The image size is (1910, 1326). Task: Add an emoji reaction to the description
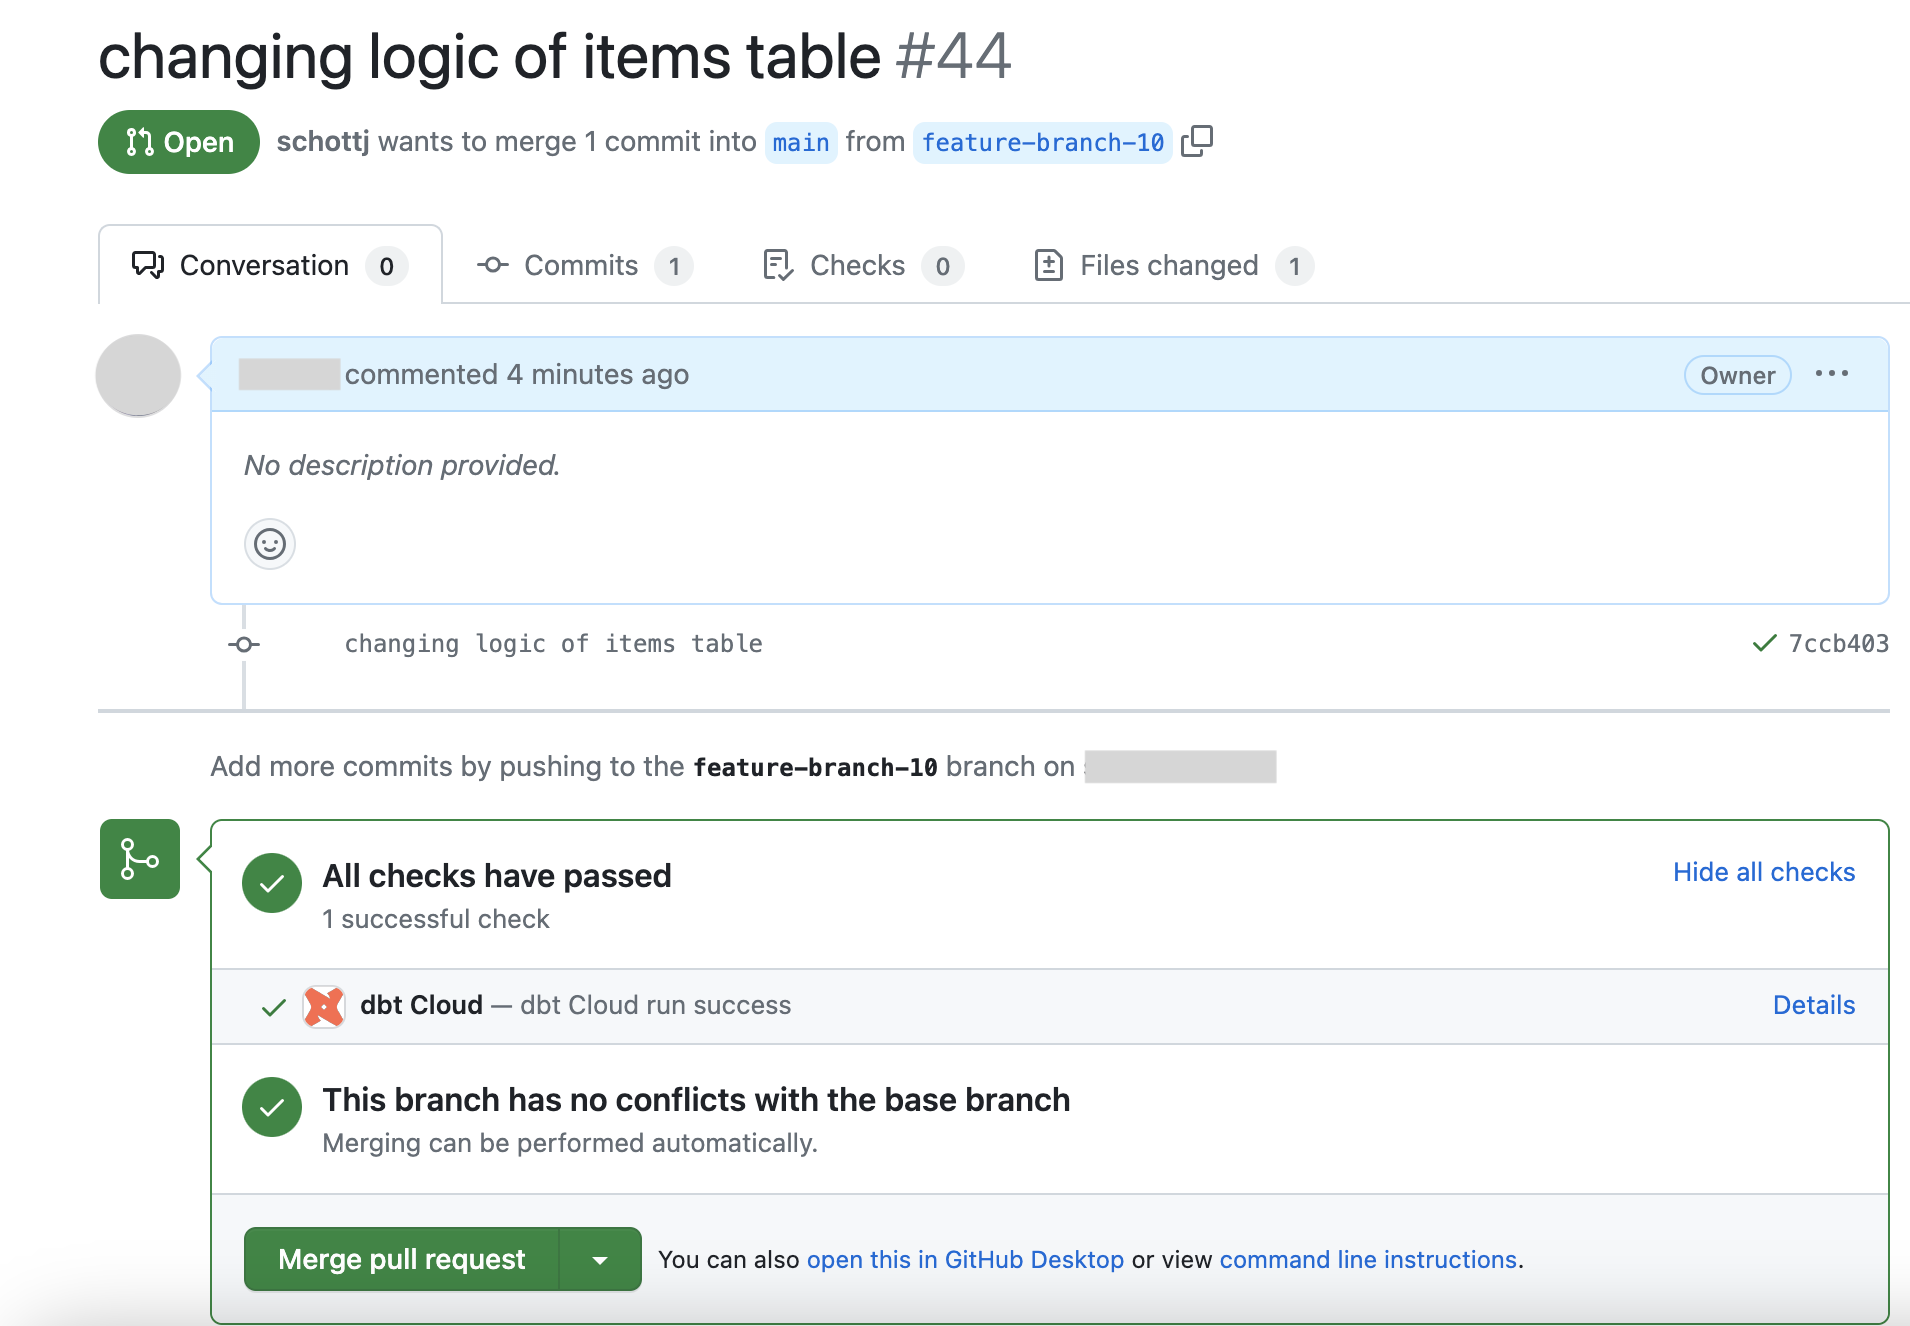click(269, 543)
